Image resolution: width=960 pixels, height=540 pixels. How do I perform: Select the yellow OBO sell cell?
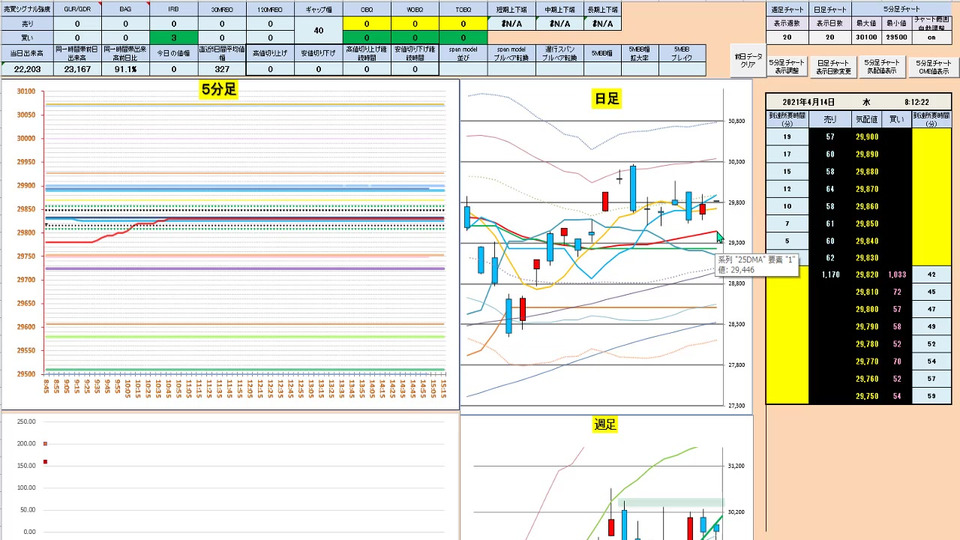pyautogui.click(x=367, y=24)
